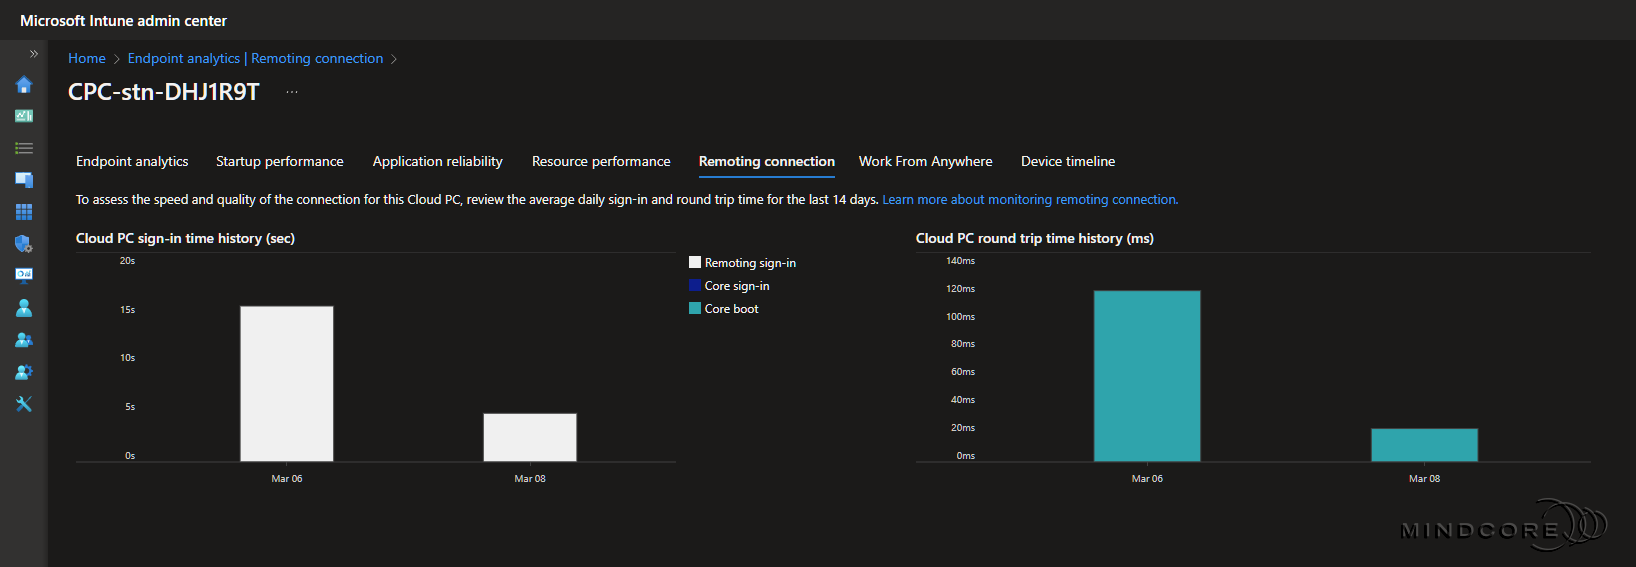
Task: Open the Reports monitor icon
Action: [24, 275]
